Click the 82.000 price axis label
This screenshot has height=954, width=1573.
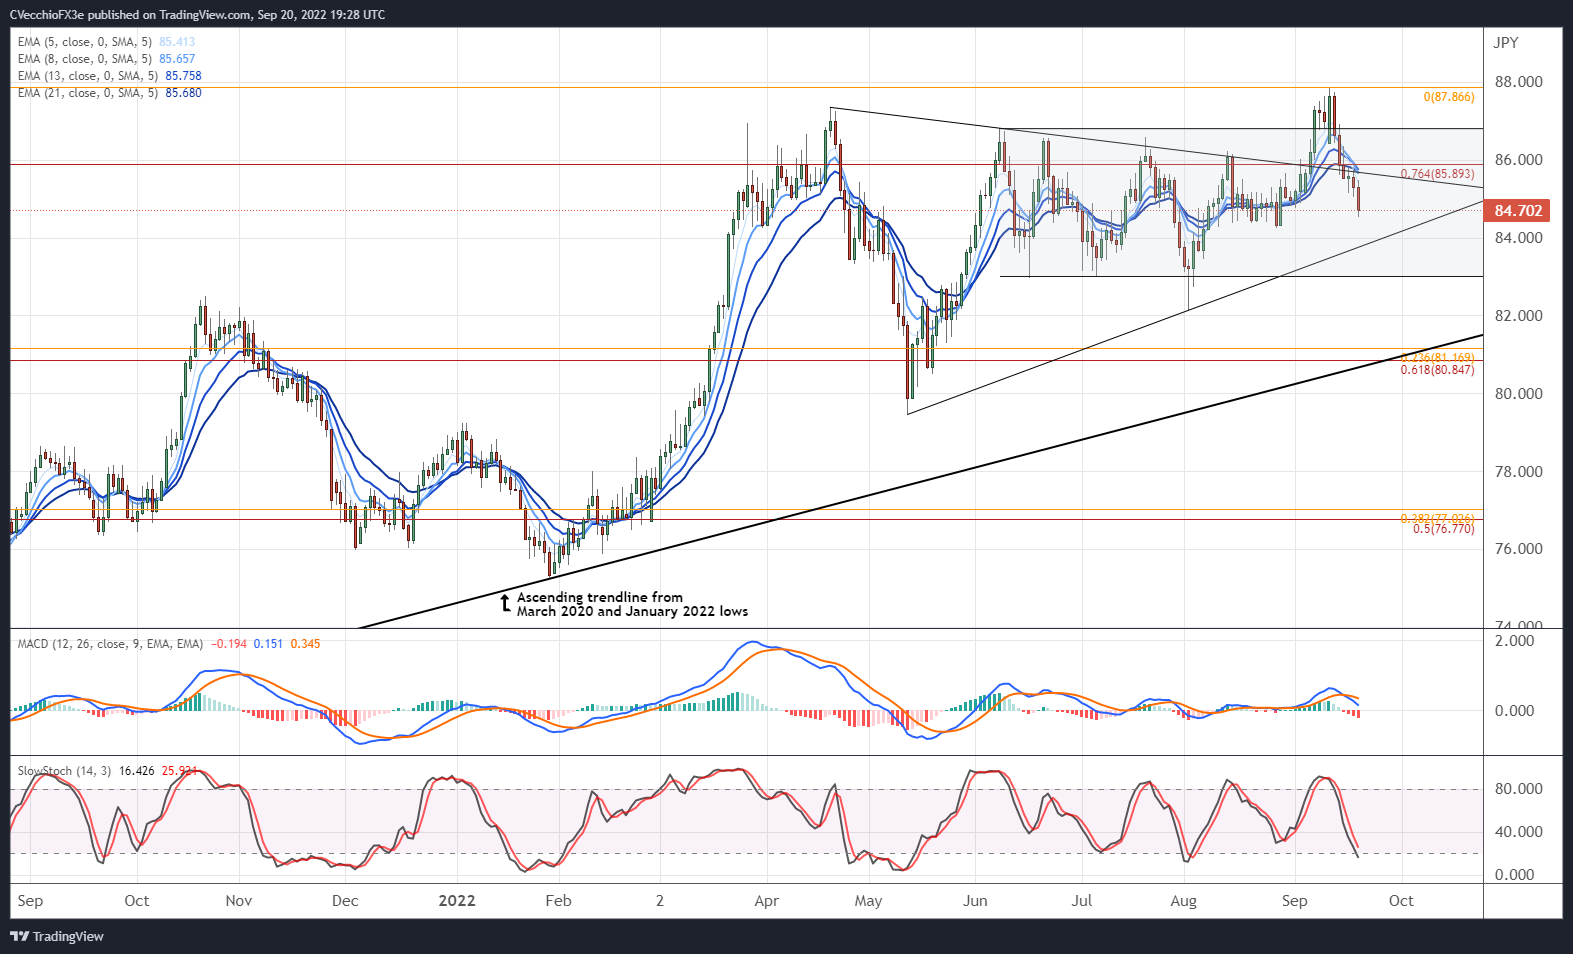[1518, 316]
